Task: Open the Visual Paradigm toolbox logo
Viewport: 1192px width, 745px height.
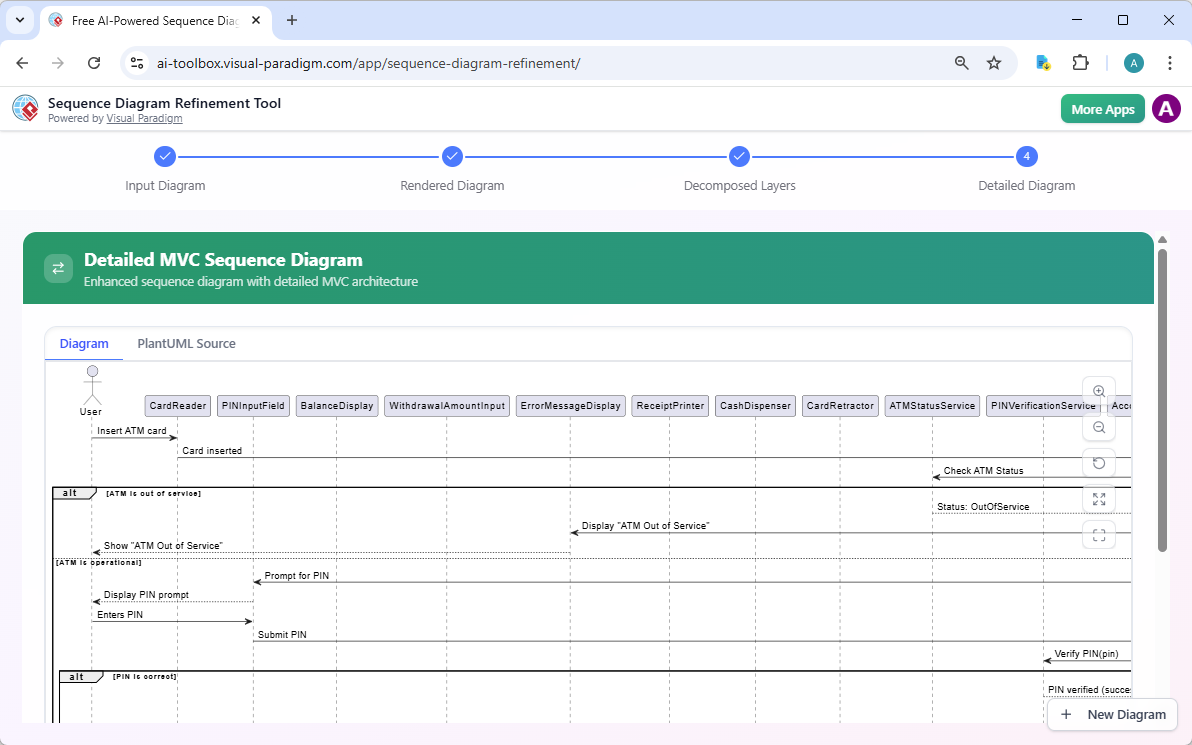Action: click(x=25, y=108)
